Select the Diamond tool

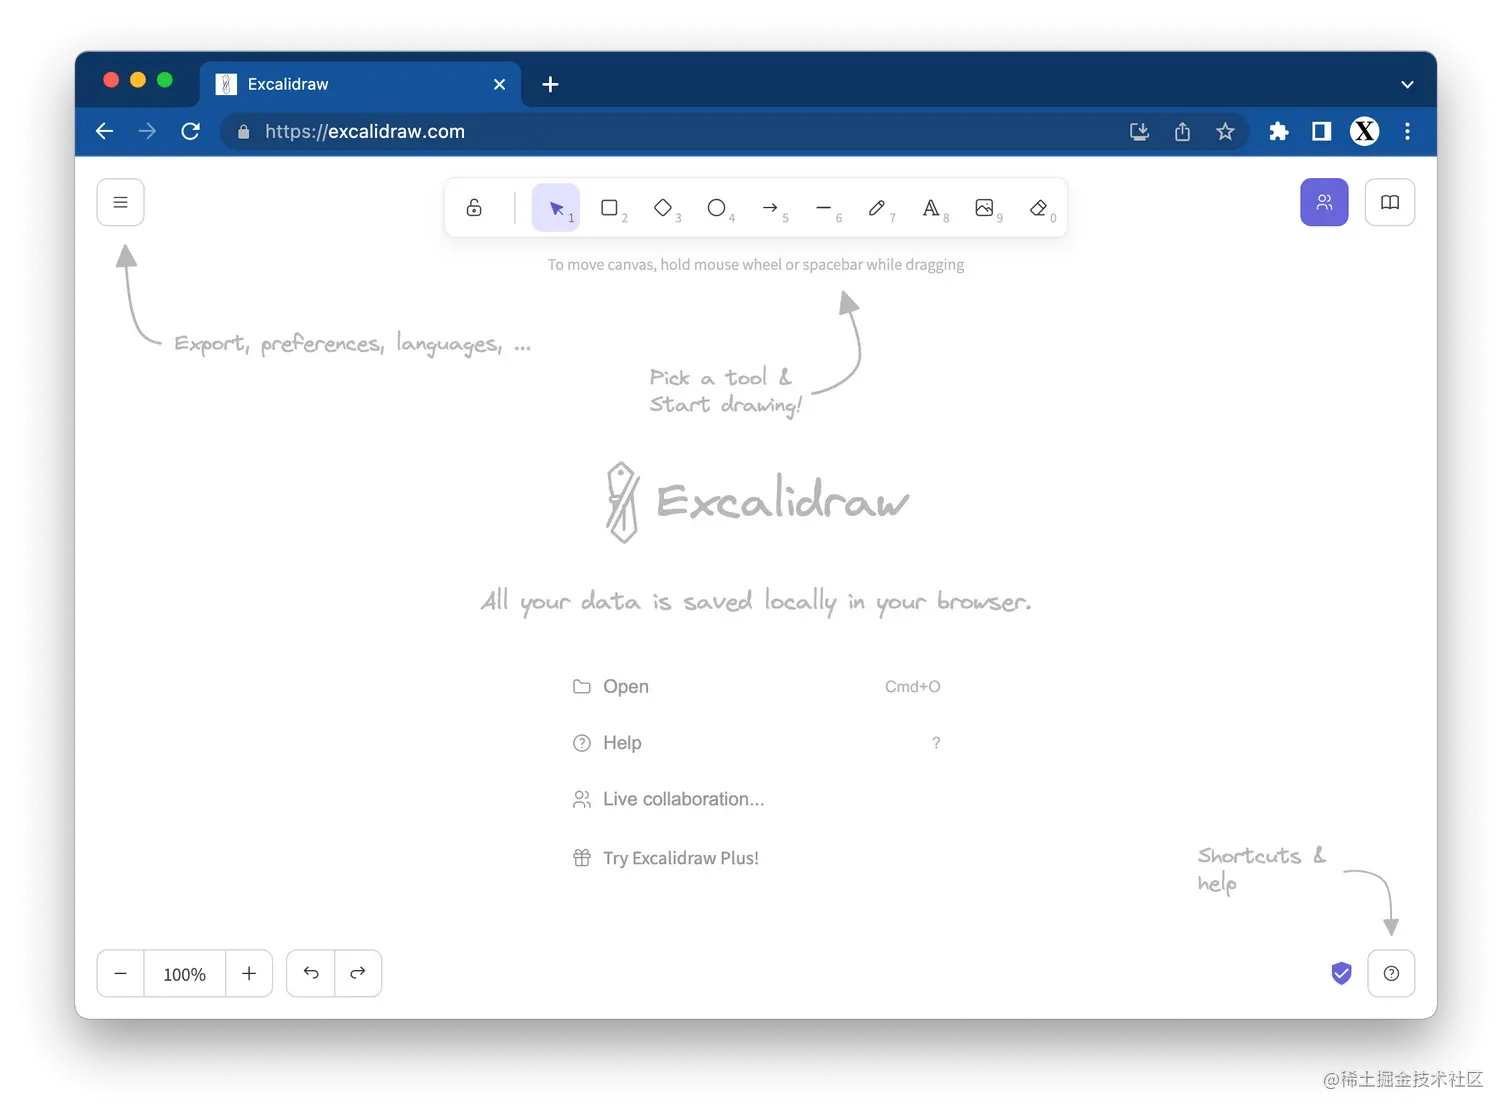[x=663, y=207]
